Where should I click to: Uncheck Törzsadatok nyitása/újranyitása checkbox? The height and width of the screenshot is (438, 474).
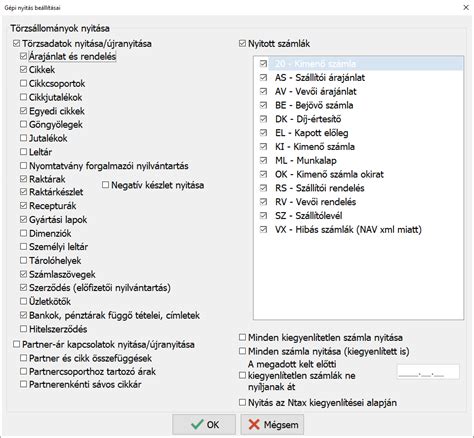pos(16,44)
